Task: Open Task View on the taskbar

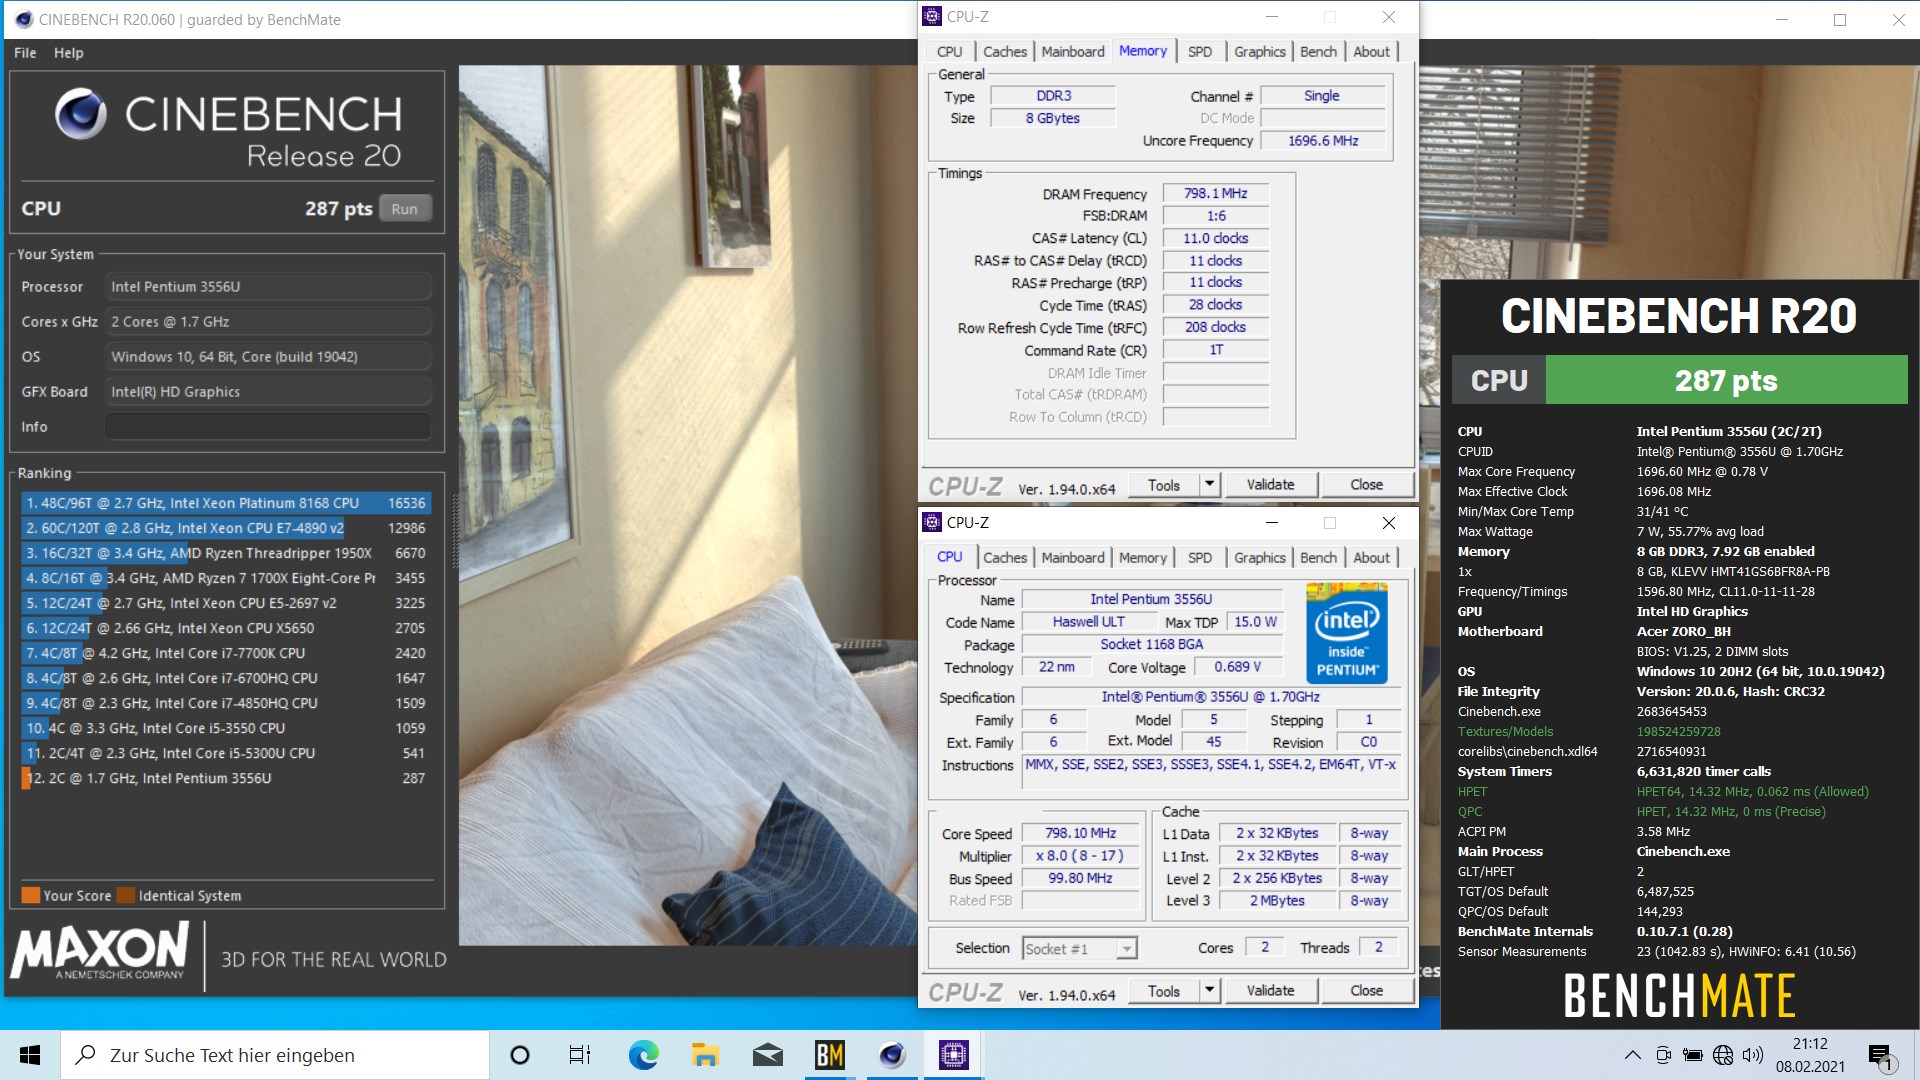Action: pyautogui.click(x=580, y=1055)
